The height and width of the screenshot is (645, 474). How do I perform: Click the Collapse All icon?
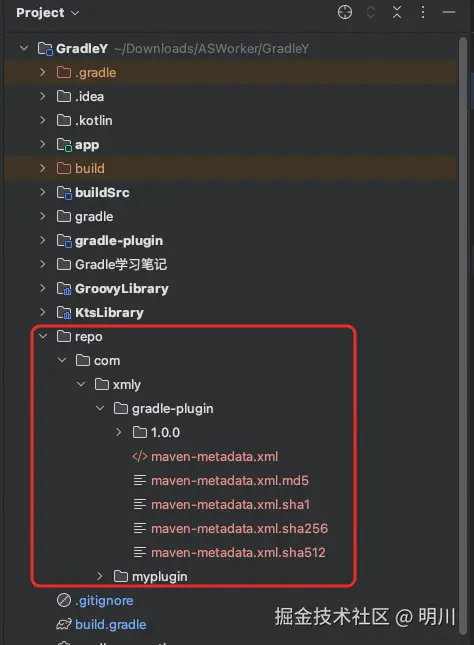coord(397,12)
